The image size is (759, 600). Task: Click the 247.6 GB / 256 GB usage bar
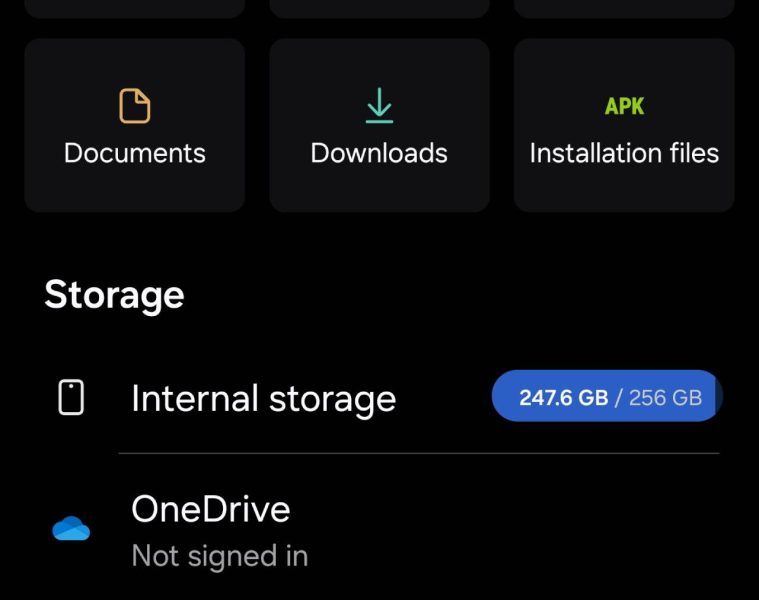pos(607,396)
